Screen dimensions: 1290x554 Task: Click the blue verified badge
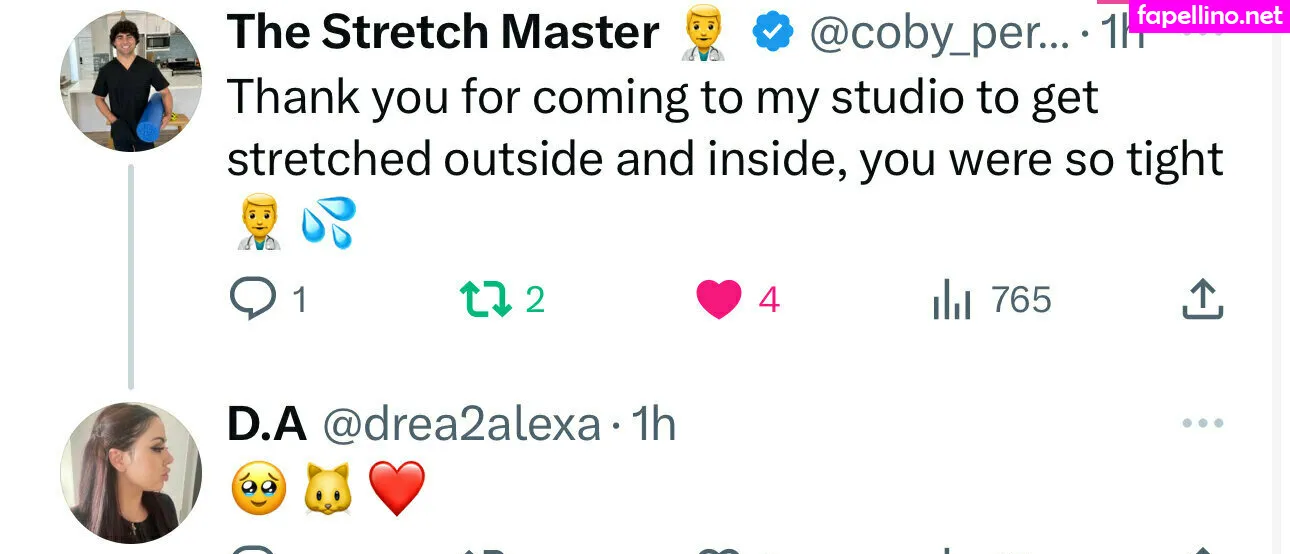(772, 34)
